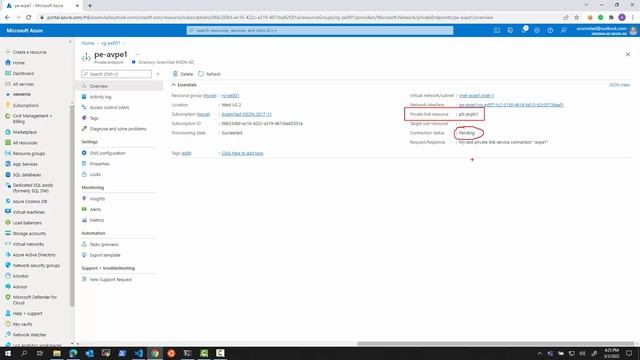
Task: Open Diagnose and solve problems
Action: coord(118,129)
